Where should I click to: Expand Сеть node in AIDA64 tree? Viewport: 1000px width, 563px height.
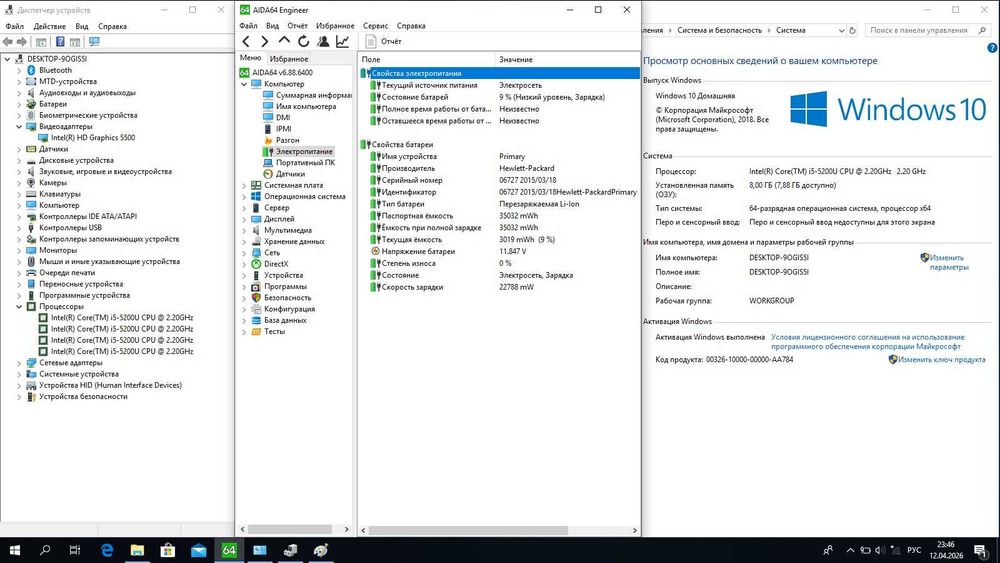pyautogui.click(x=244, y=253)
